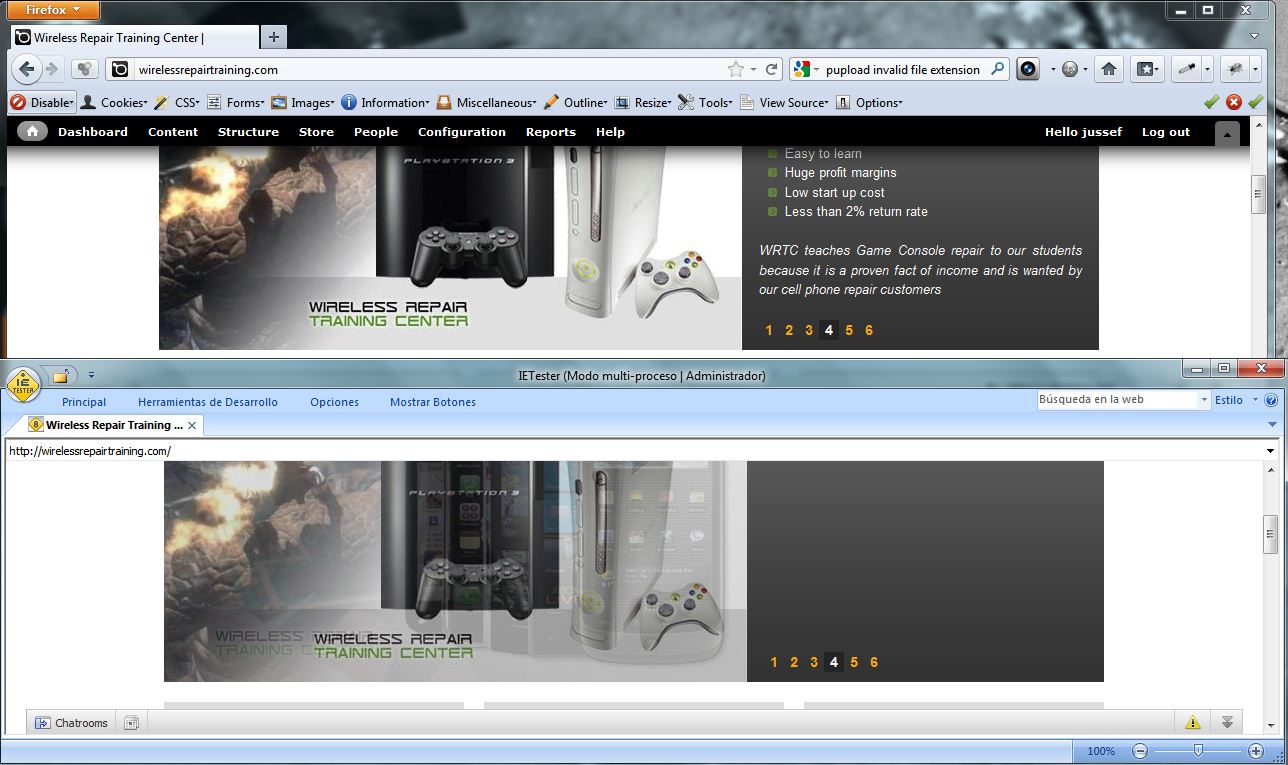Image resolution: width=1288 pixels, height=765 pixels.
Task: Open the Estilo dropdown in IETester
Action: (1236, 400)
